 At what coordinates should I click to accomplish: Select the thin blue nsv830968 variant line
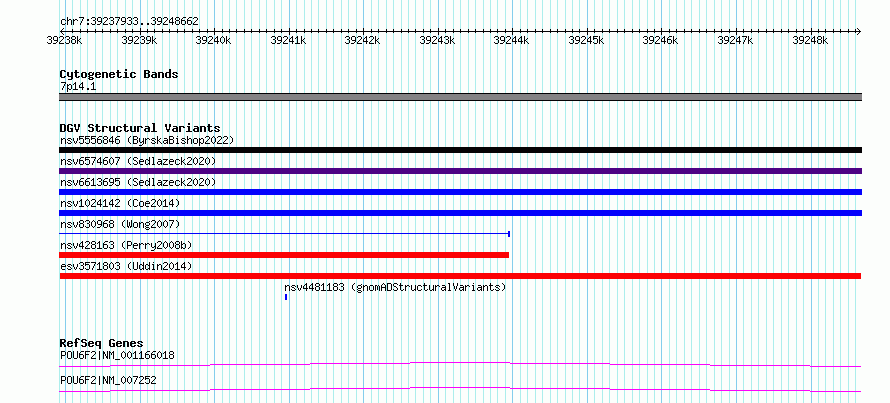click(284, 234)
